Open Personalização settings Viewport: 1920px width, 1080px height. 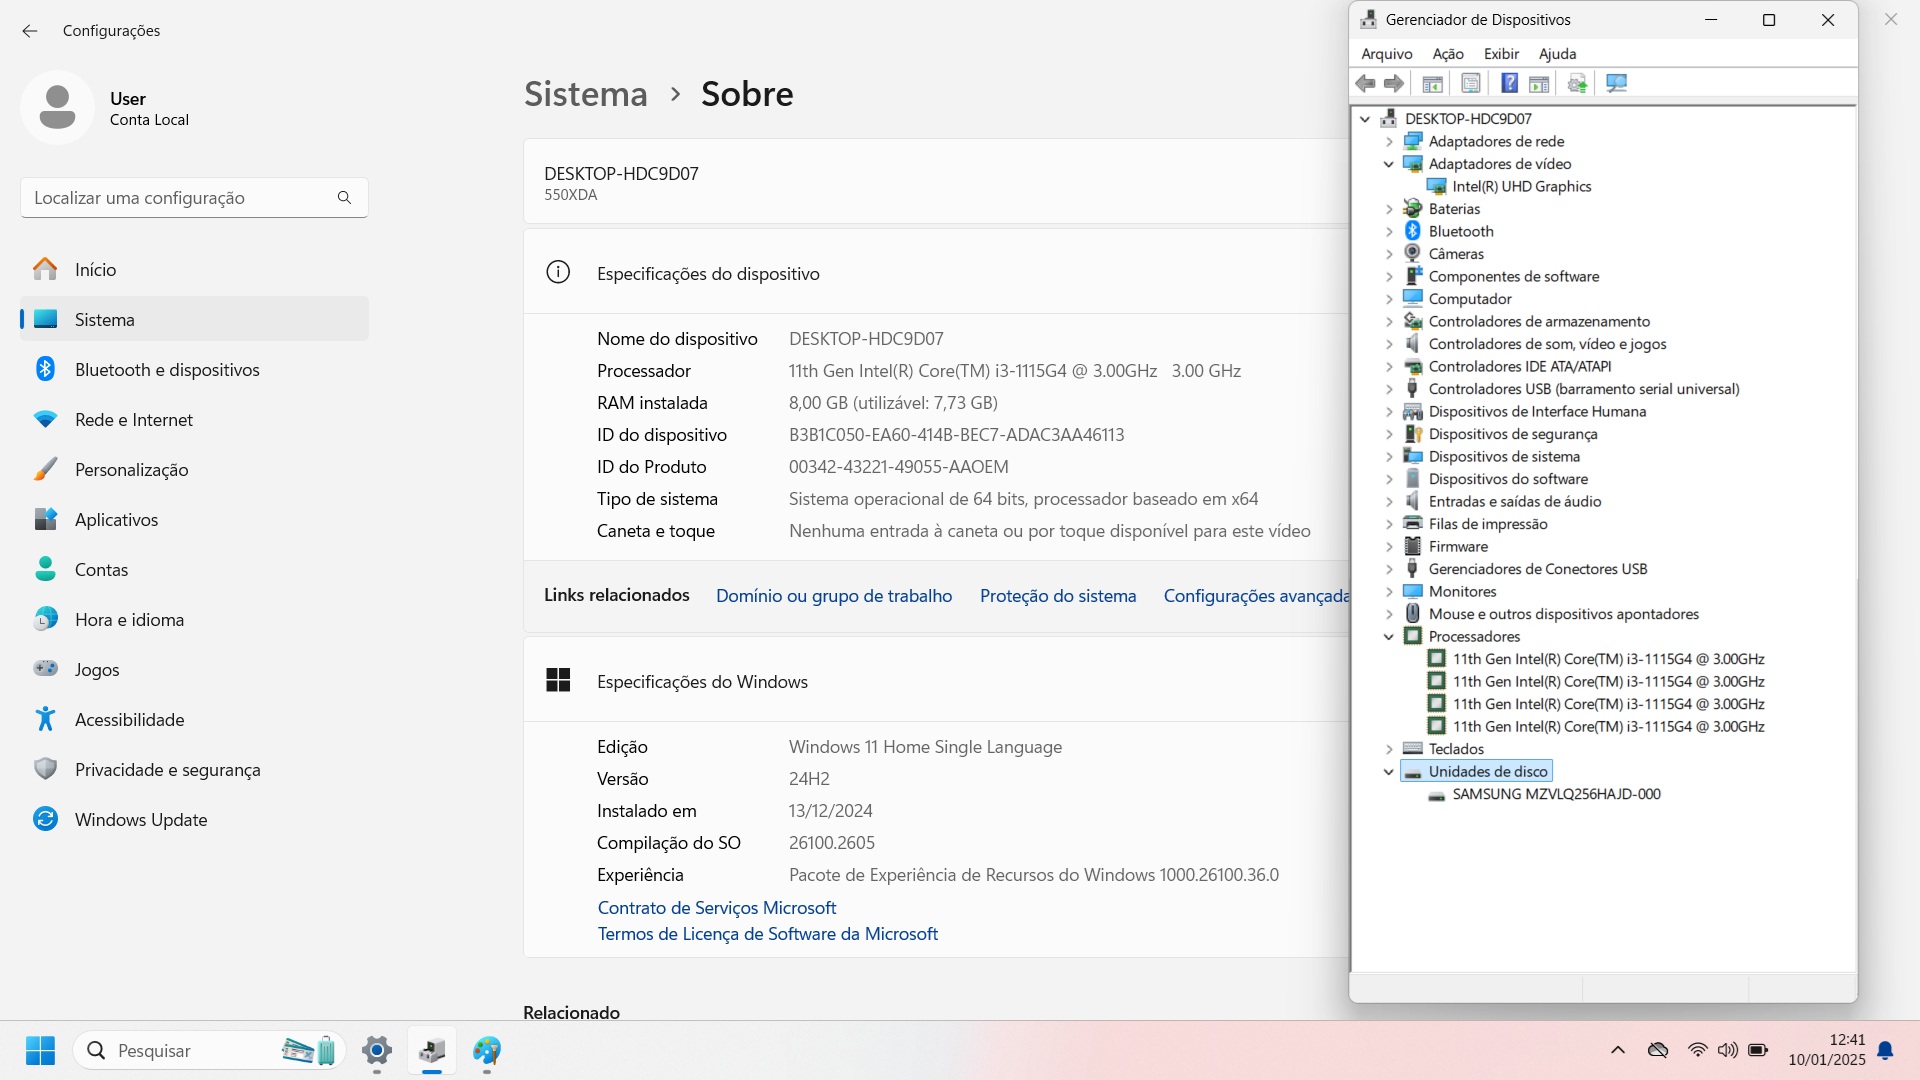point(194,470)
